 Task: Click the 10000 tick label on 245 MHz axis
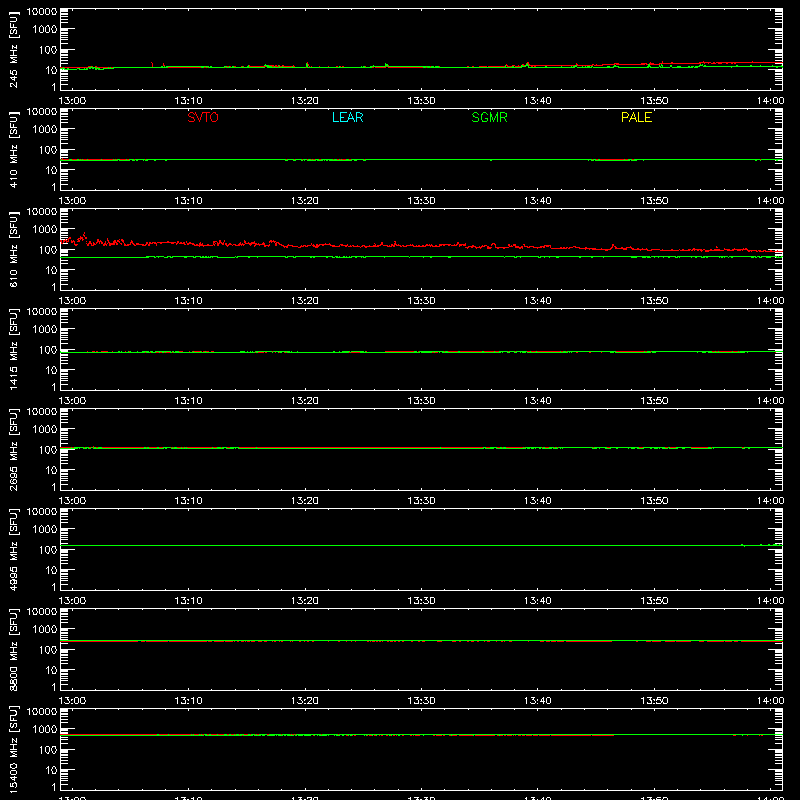(x=42, y=12)
